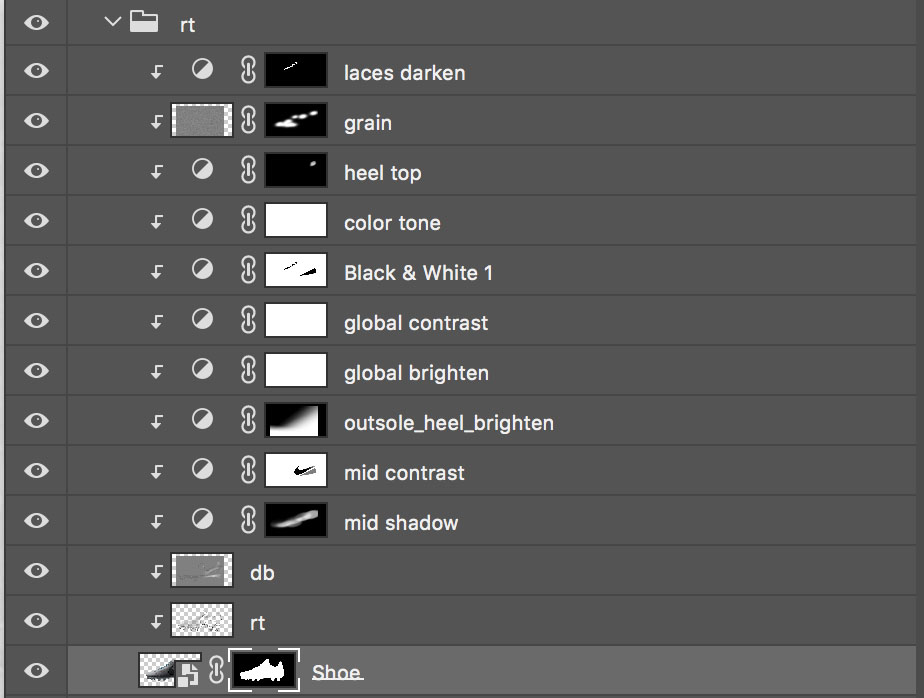Select the global brighten layer name
This screenshot has height=698, width=924.
point(416,373)
